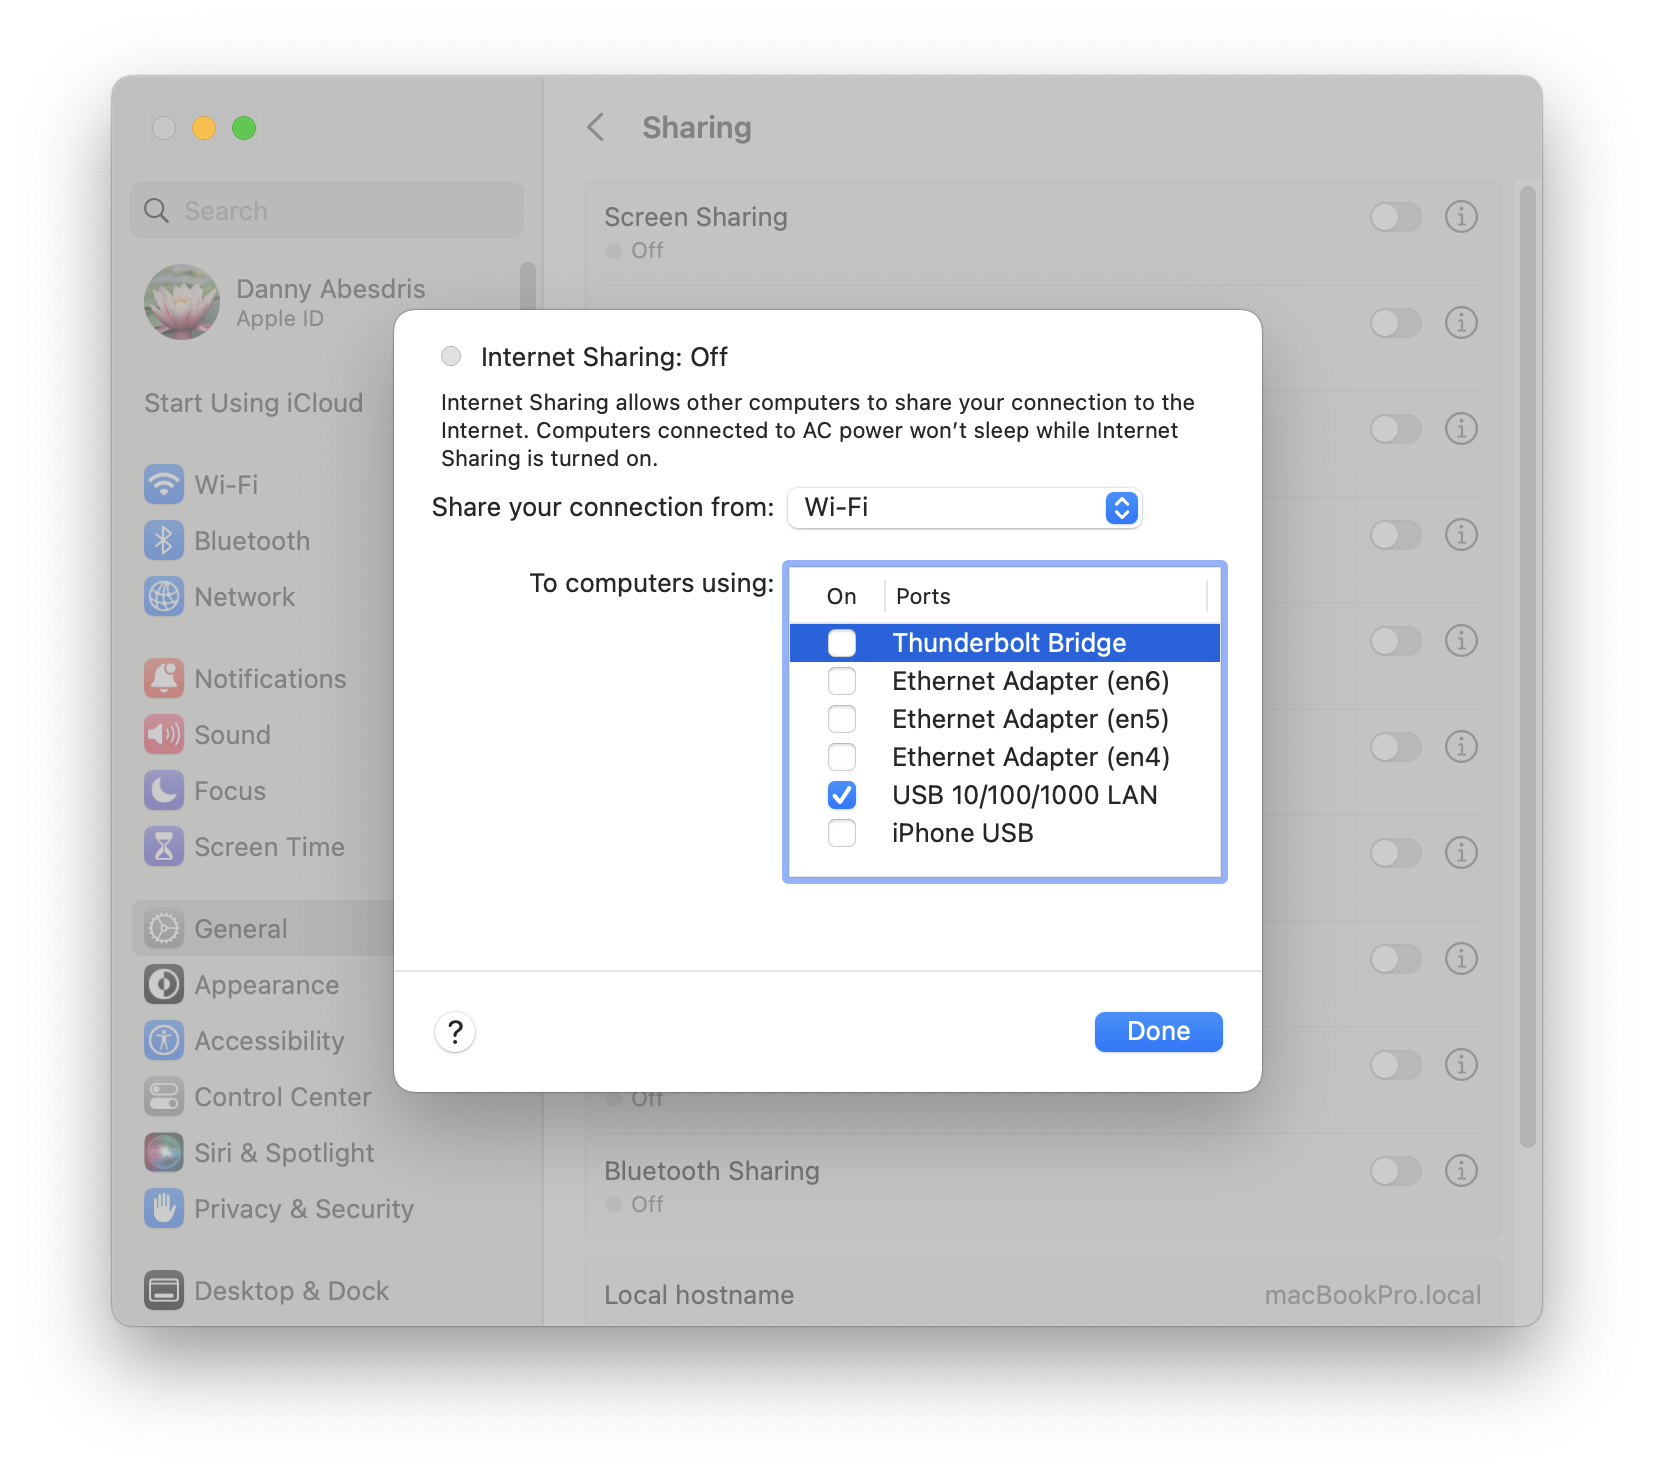This screenshot has height=1474, width=1654.
Task: Check the Thunderbolt Bridge checkbox
Action: 842,643
